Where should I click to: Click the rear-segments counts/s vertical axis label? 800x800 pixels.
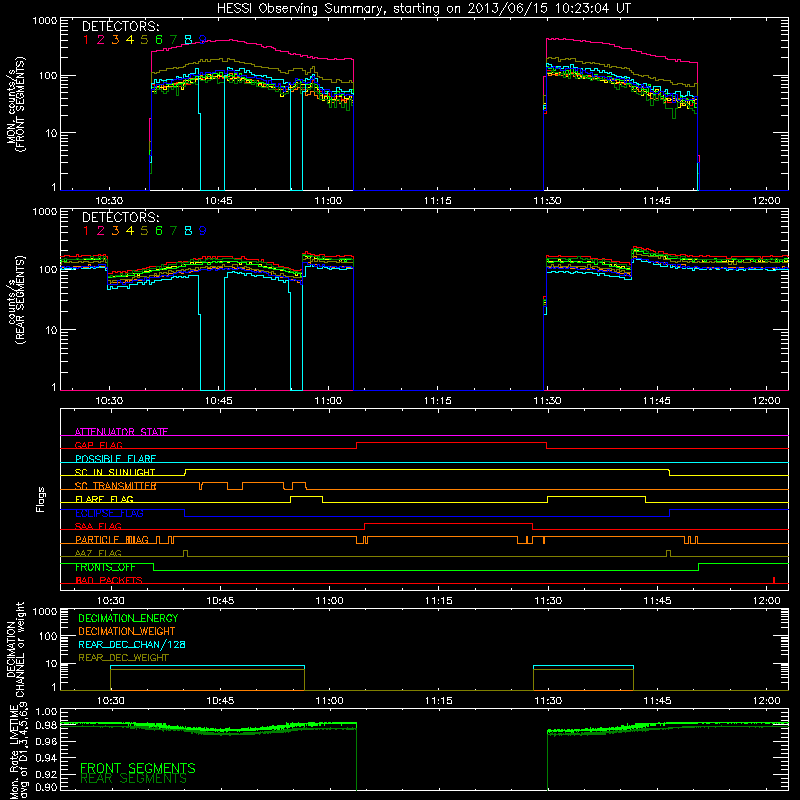(15, 300)
